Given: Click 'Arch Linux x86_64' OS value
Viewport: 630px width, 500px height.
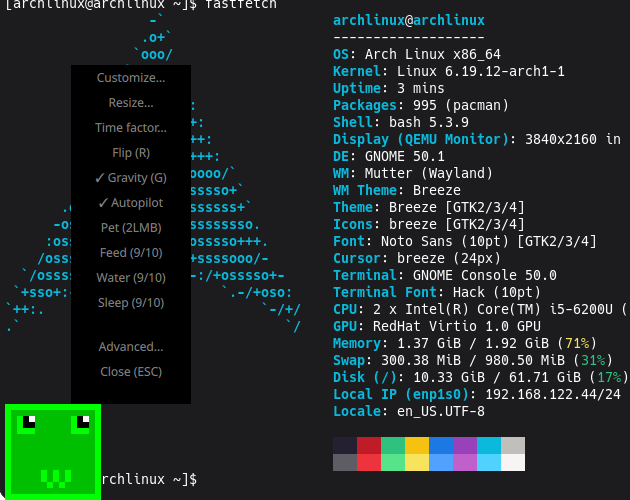Looking at the screenshot, I should [433, 54].
